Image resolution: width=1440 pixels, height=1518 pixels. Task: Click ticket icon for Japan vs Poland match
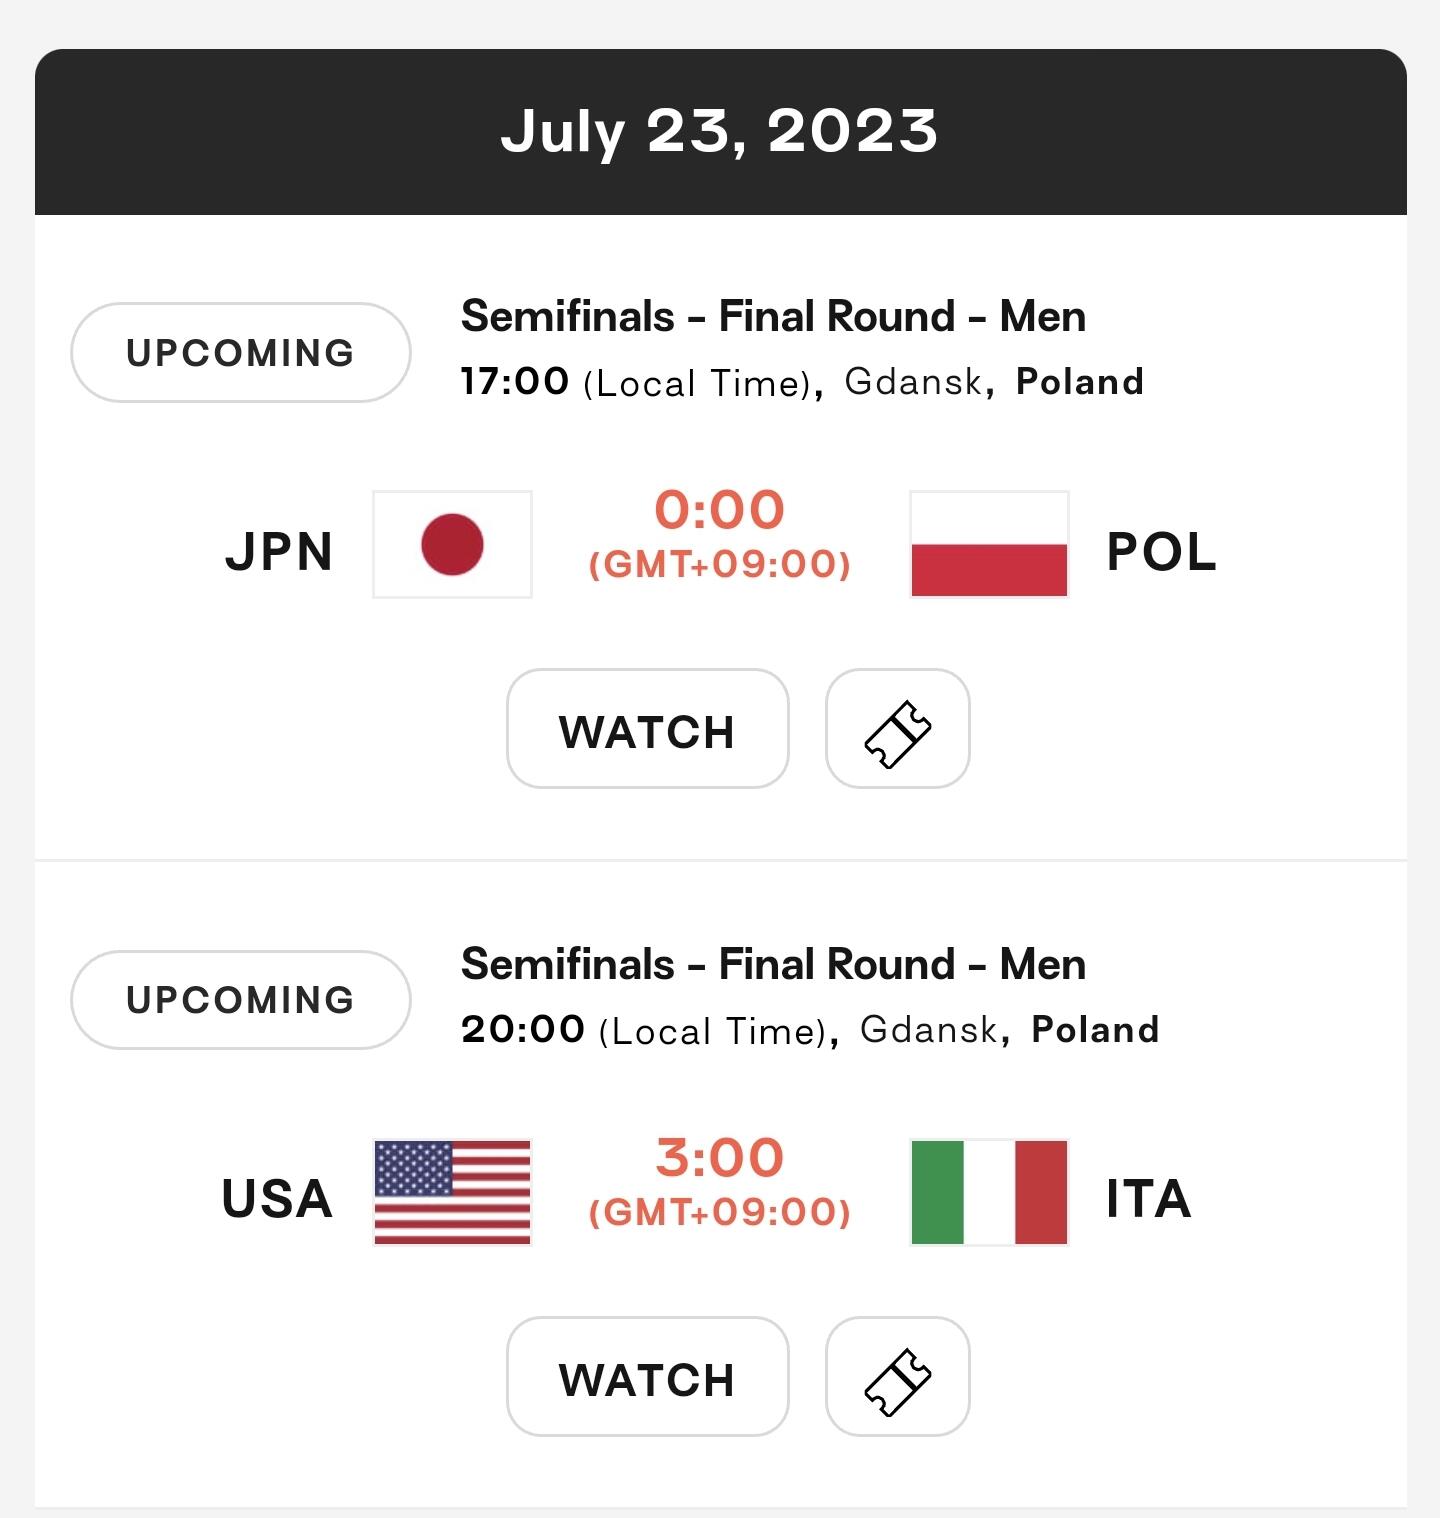pyautogui.click(x=897, y=729)
